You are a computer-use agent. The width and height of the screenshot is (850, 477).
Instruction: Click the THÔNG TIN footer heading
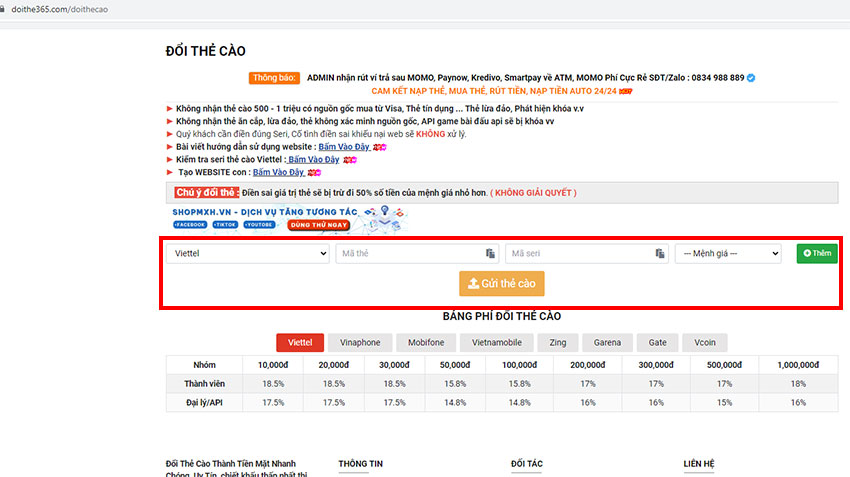click(360, 464)
